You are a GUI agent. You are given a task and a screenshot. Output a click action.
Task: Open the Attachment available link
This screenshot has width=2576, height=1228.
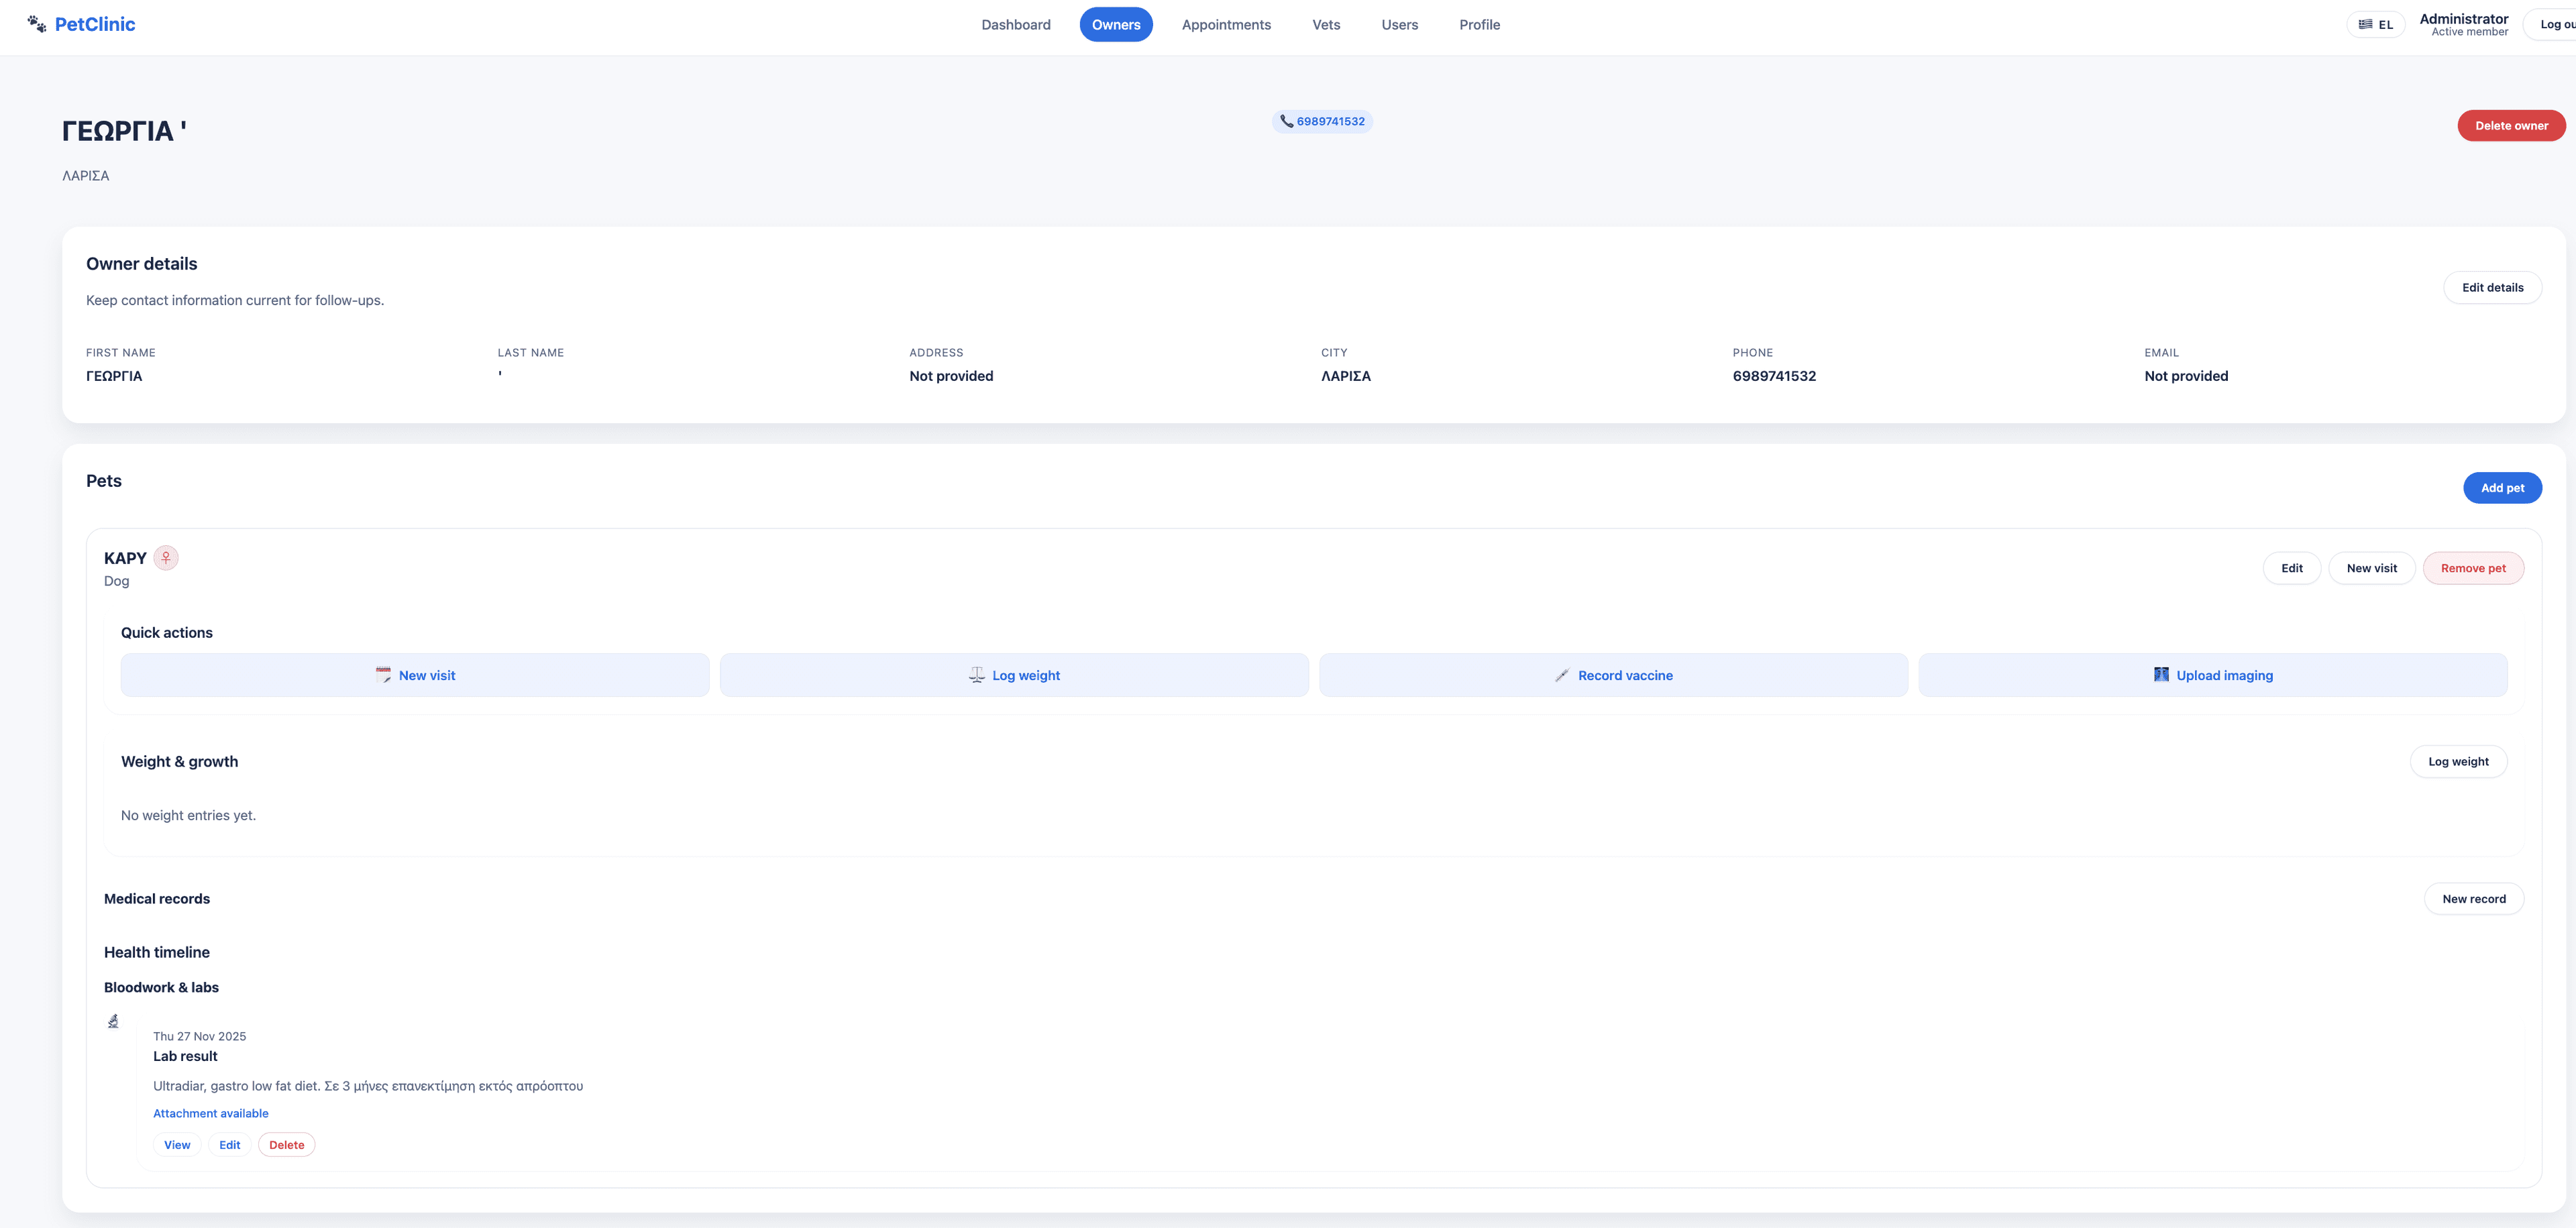[210, 1113]
